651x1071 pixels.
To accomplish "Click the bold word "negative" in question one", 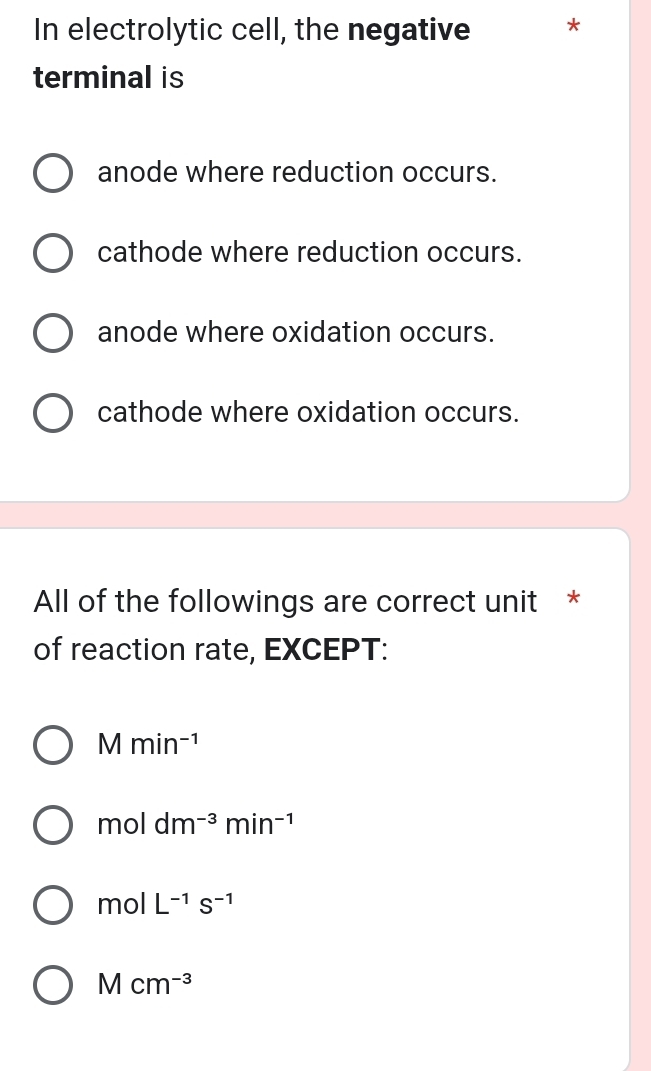I will pyautogui.click(x=407, y=29).
